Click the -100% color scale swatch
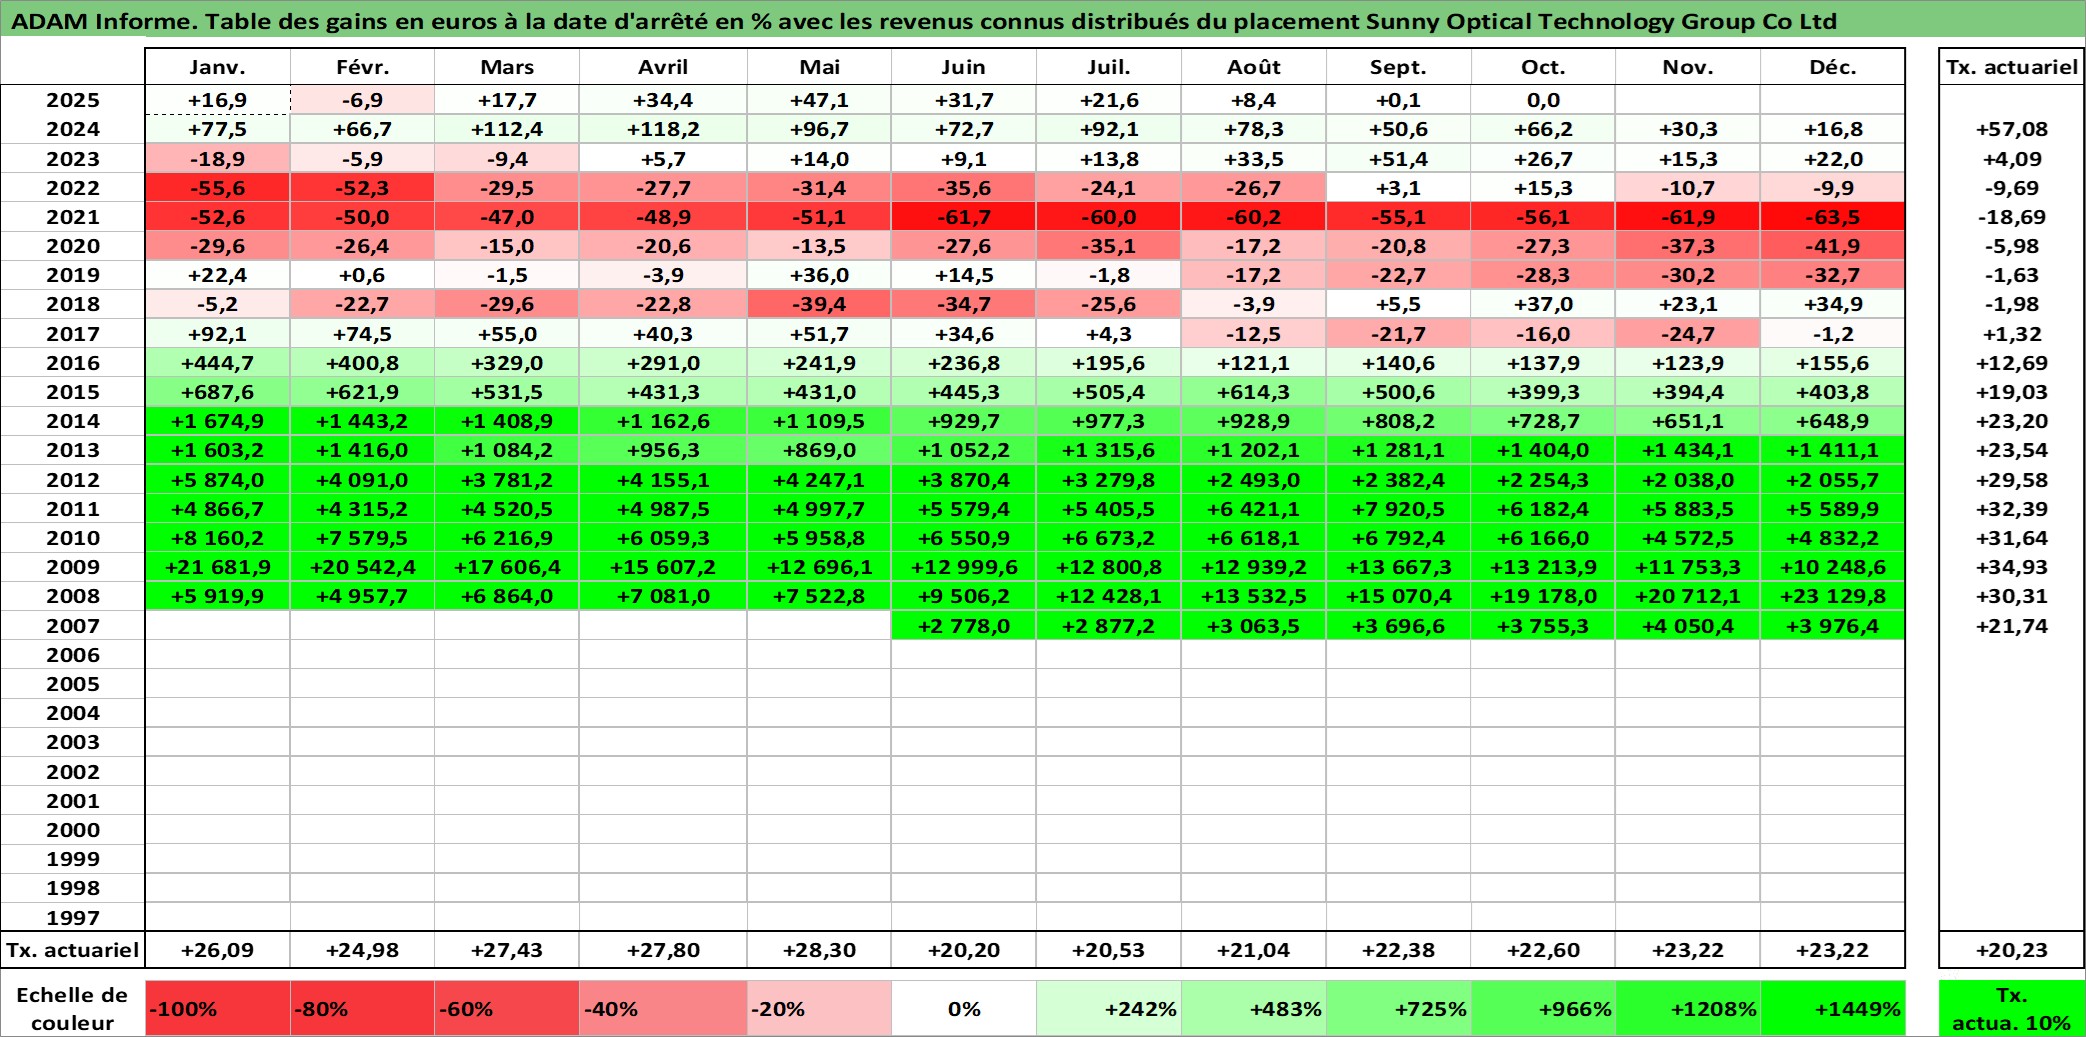The width and height of the screenshot is (2086, 1037). [x=217, y=1008]
